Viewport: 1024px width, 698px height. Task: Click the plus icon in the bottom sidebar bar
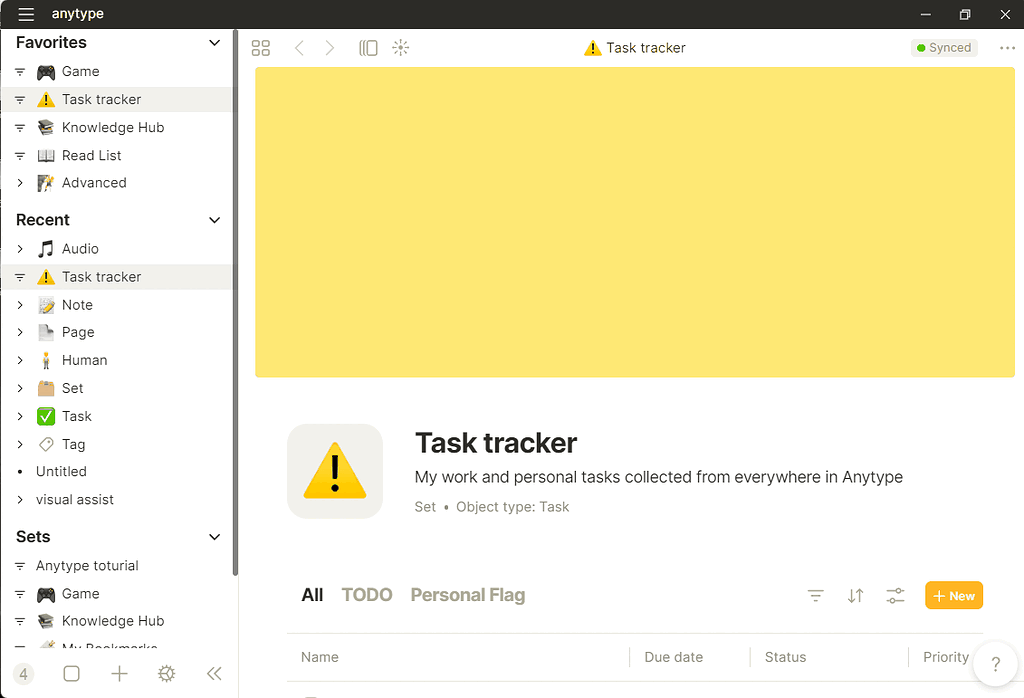pos(119,673)
